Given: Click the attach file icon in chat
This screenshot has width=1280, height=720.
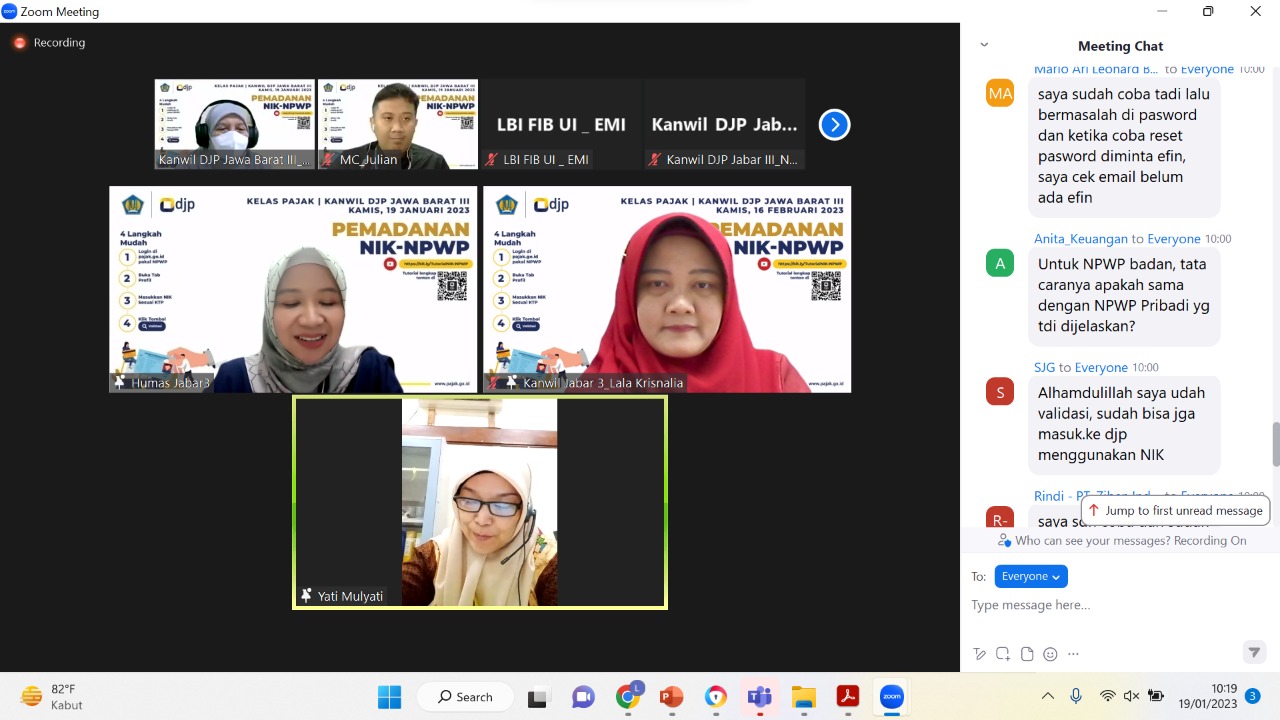Looking at the screenshot, I should [1027, 654].
